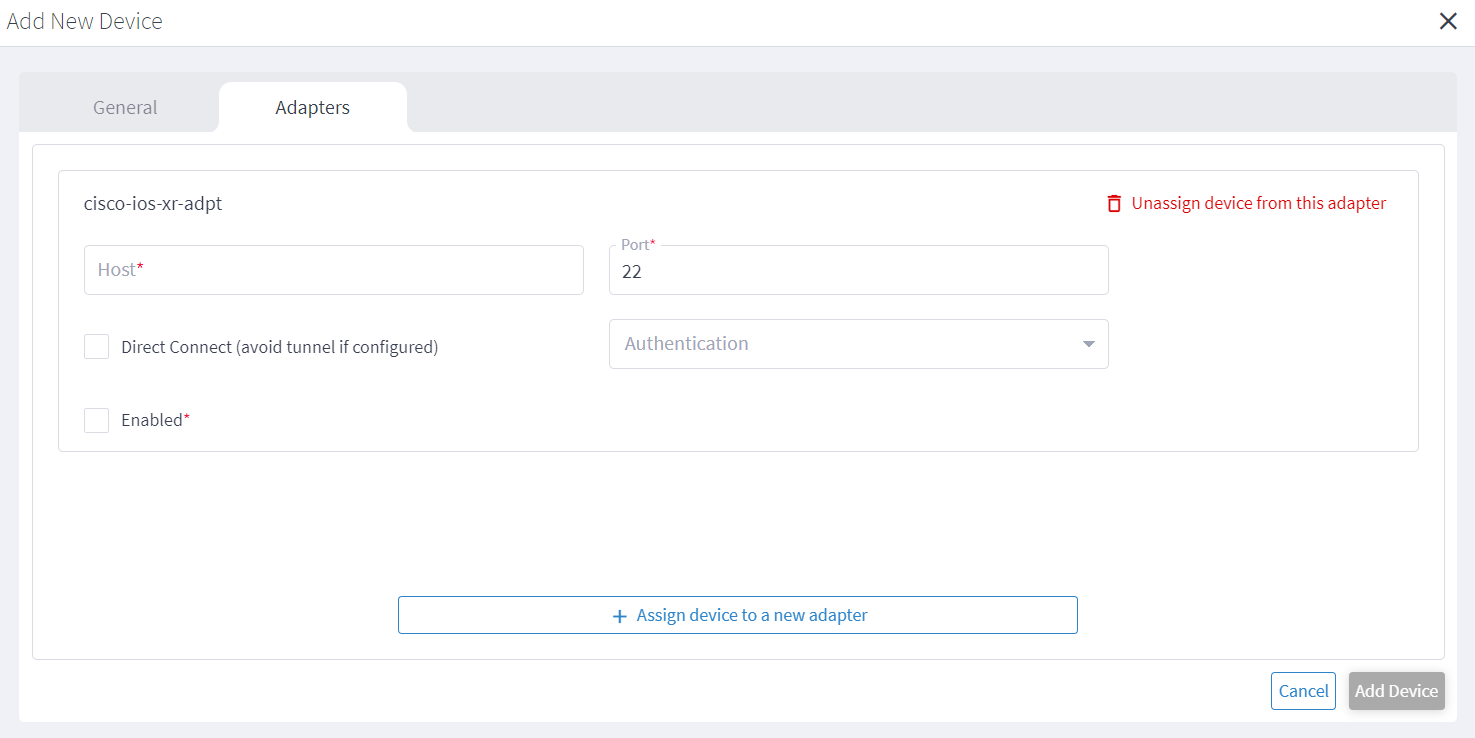
Task: Click the Direct Connect (avoid tunnel) label text
Action: (x=279, y=348)
